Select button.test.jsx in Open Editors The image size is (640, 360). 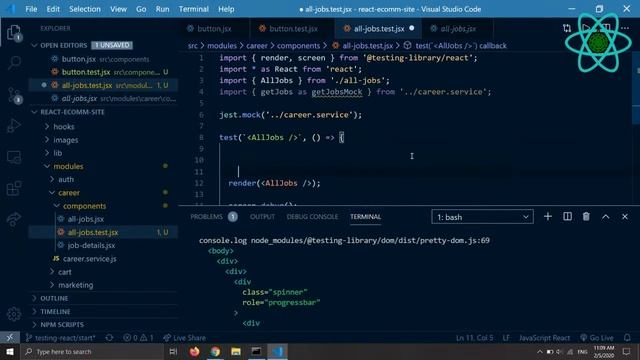pyautogui.click(x=104, y=72)
